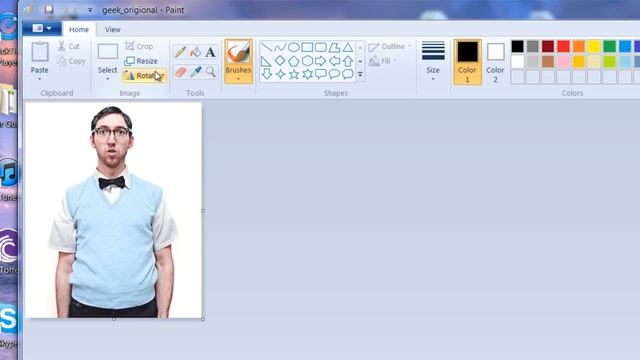640x360 pixels.
Task: Select the Magnifier tool
Action: [x=211, y=72]
